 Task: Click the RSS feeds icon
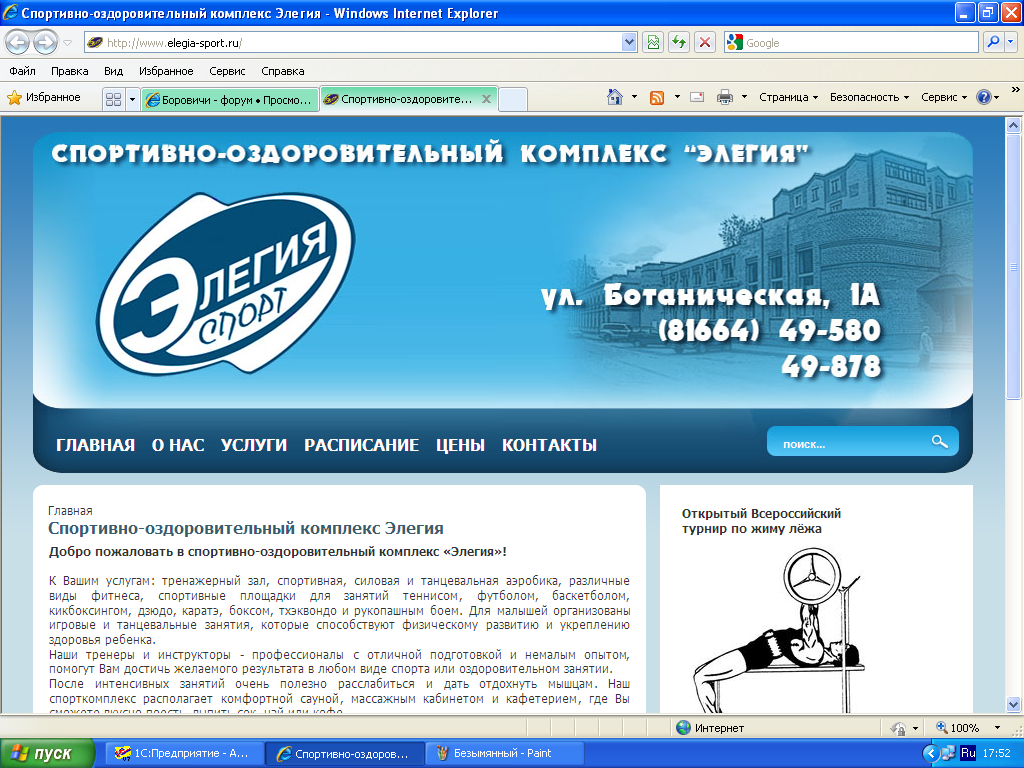657,97
